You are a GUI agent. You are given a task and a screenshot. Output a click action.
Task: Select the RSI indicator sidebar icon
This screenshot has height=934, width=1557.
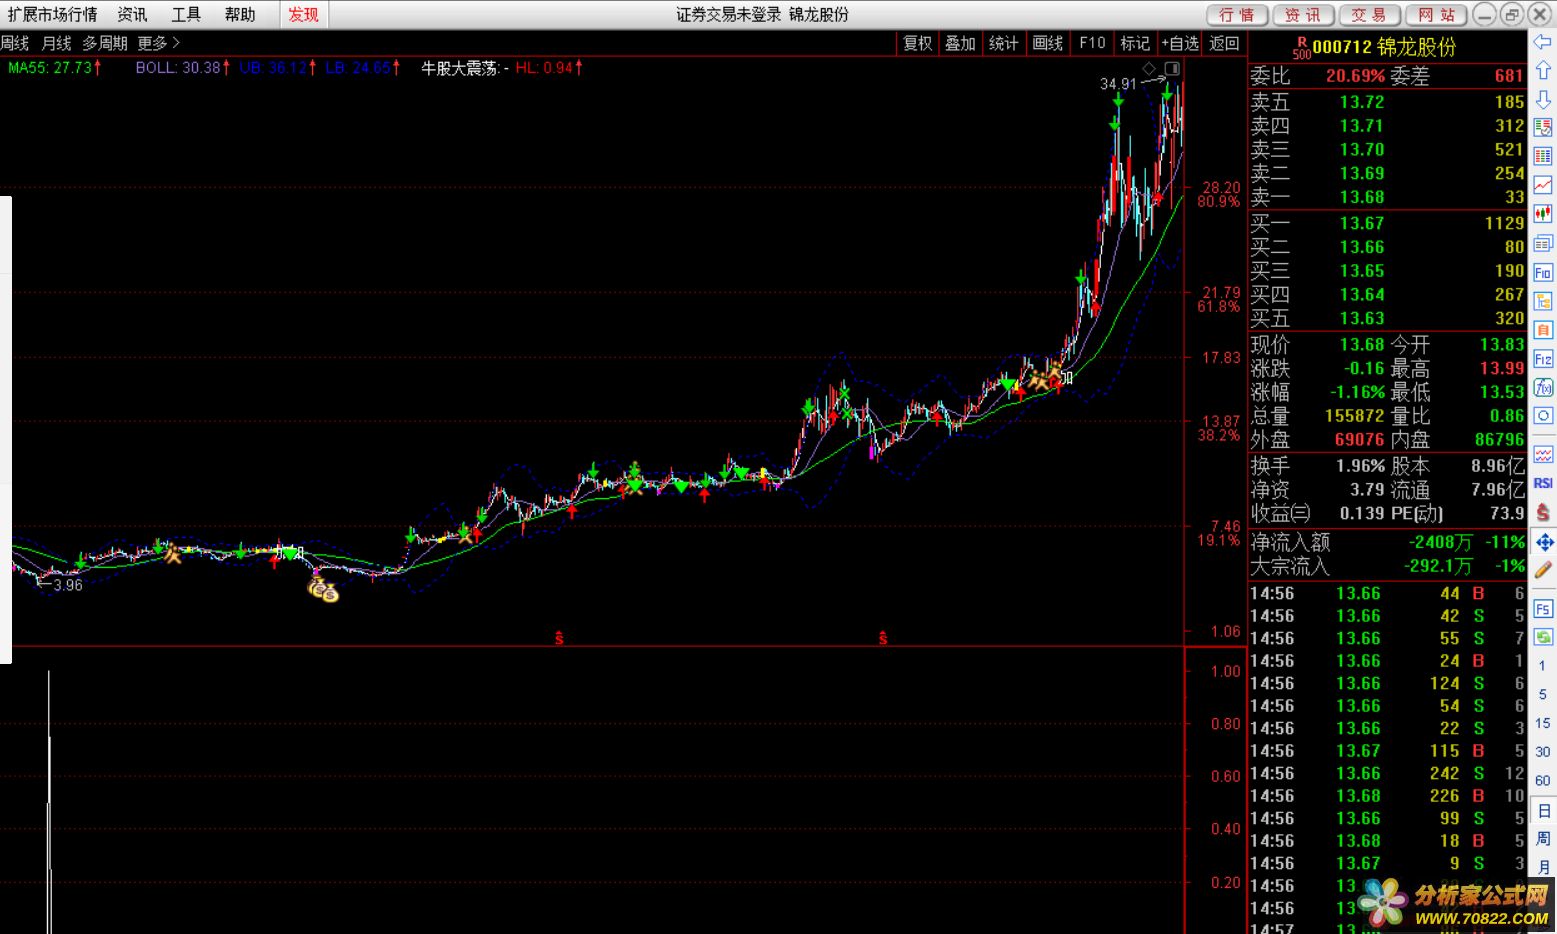click(x=1543, y=483)
